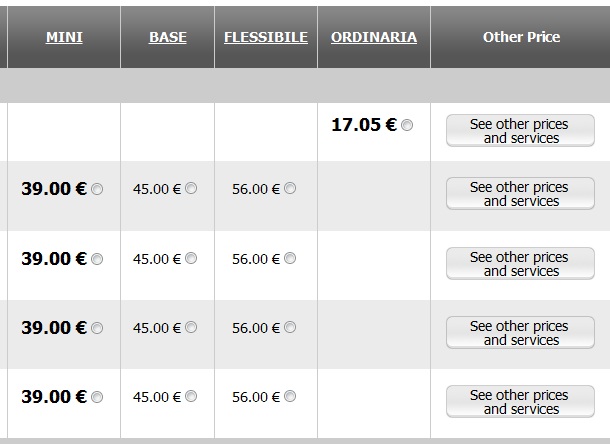Screen dimensions: 610x444
Task: Pick the 56.00 € FLESSIBILE fare in second row
Action: pyautogui.click(x=290, y=188)
